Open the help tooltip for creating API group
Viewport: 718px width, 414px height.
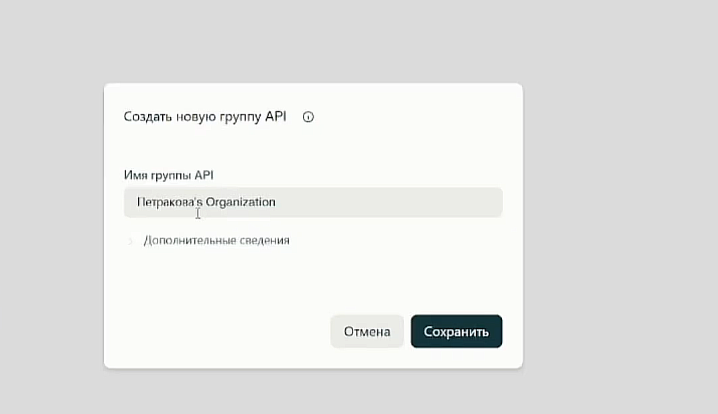tap(308, 117)
